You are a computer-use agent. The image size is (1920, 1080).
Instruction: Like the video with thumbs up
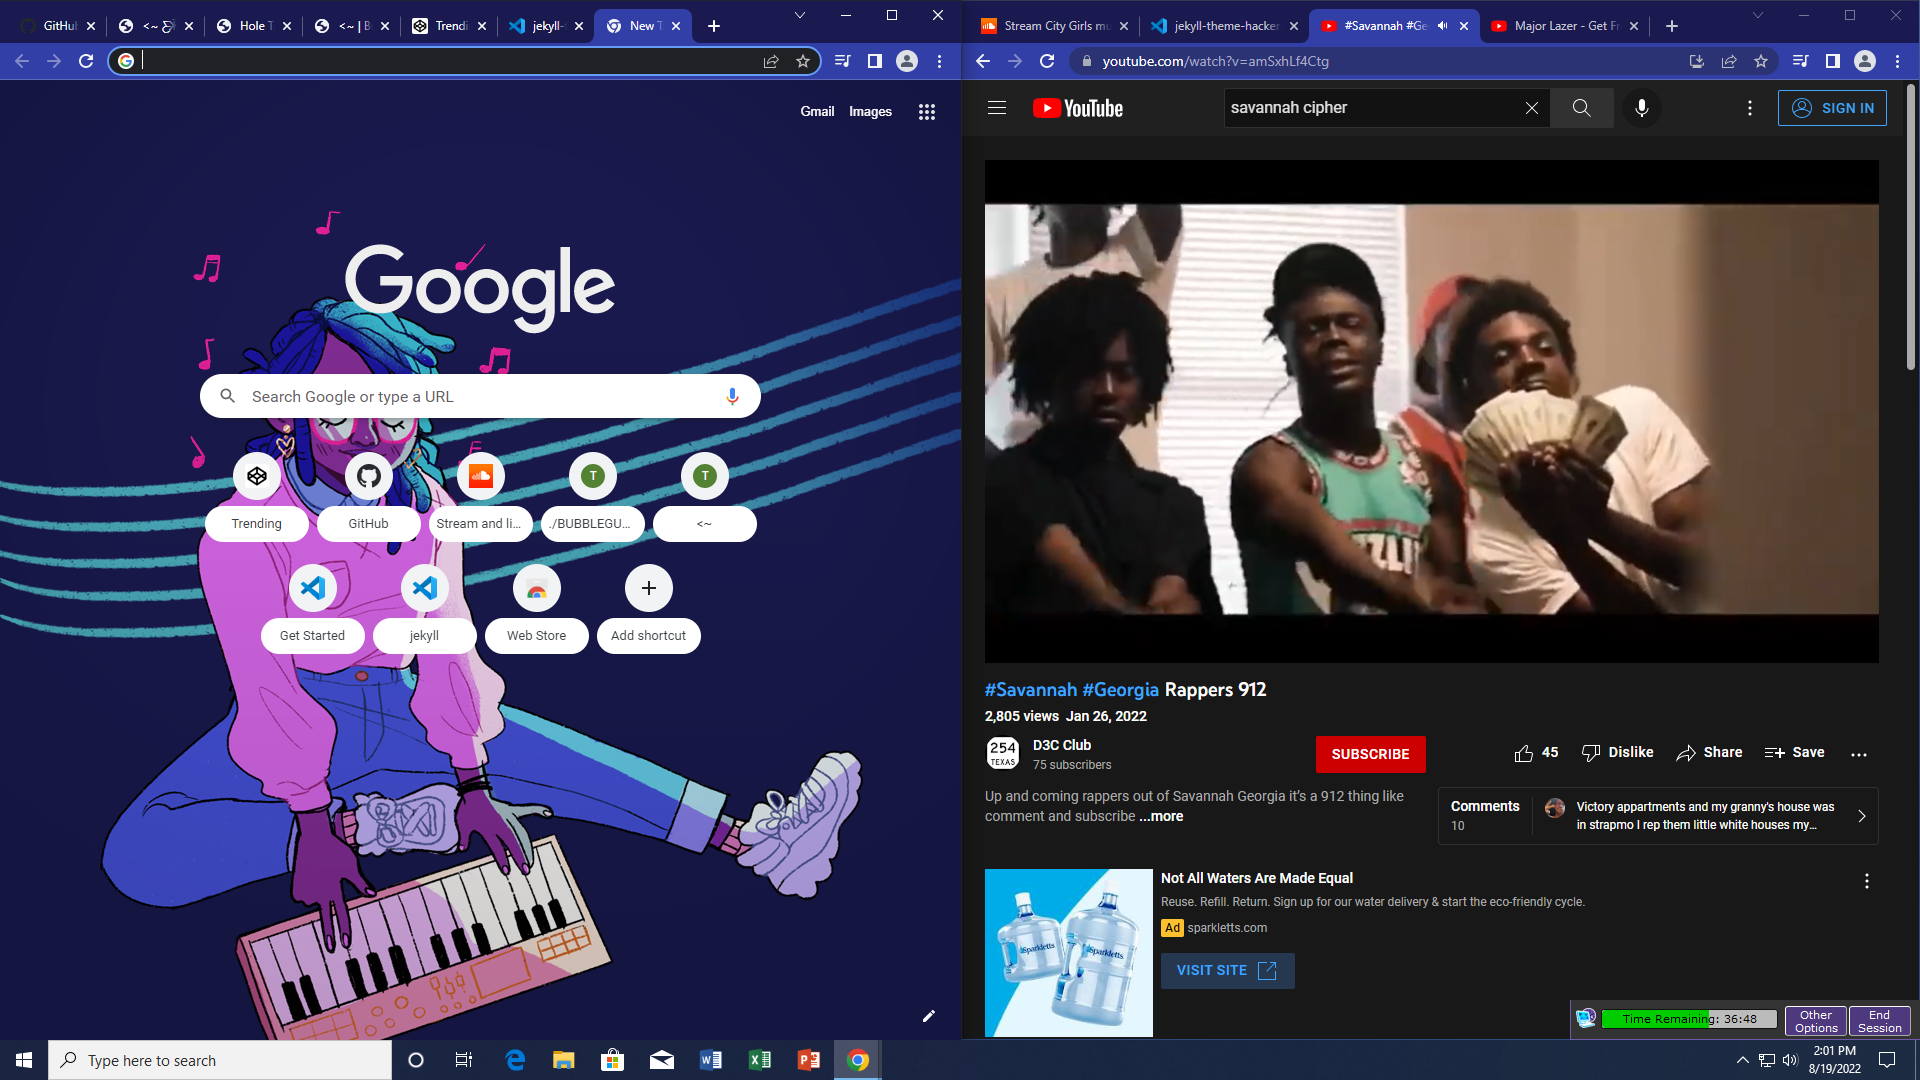tap(1524, 753)
